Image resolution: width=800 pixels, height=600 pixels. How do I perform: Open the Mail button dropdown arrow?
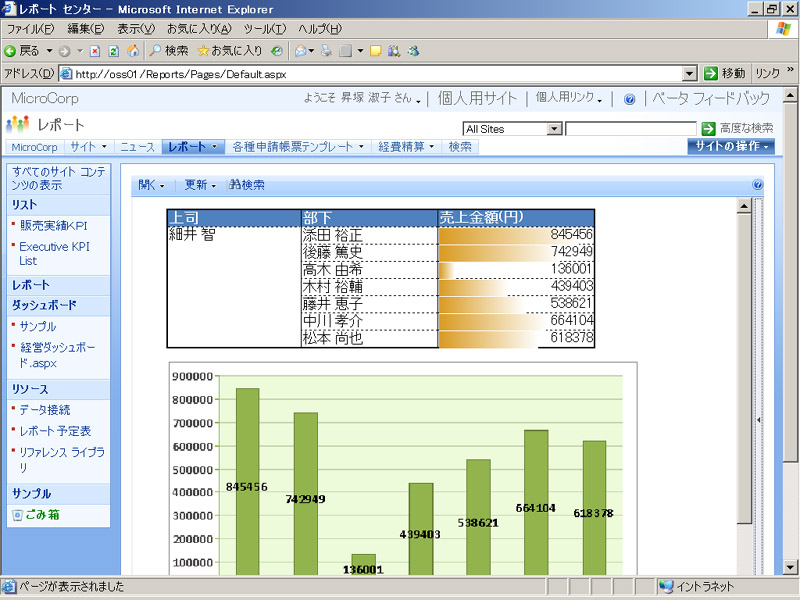311,51
